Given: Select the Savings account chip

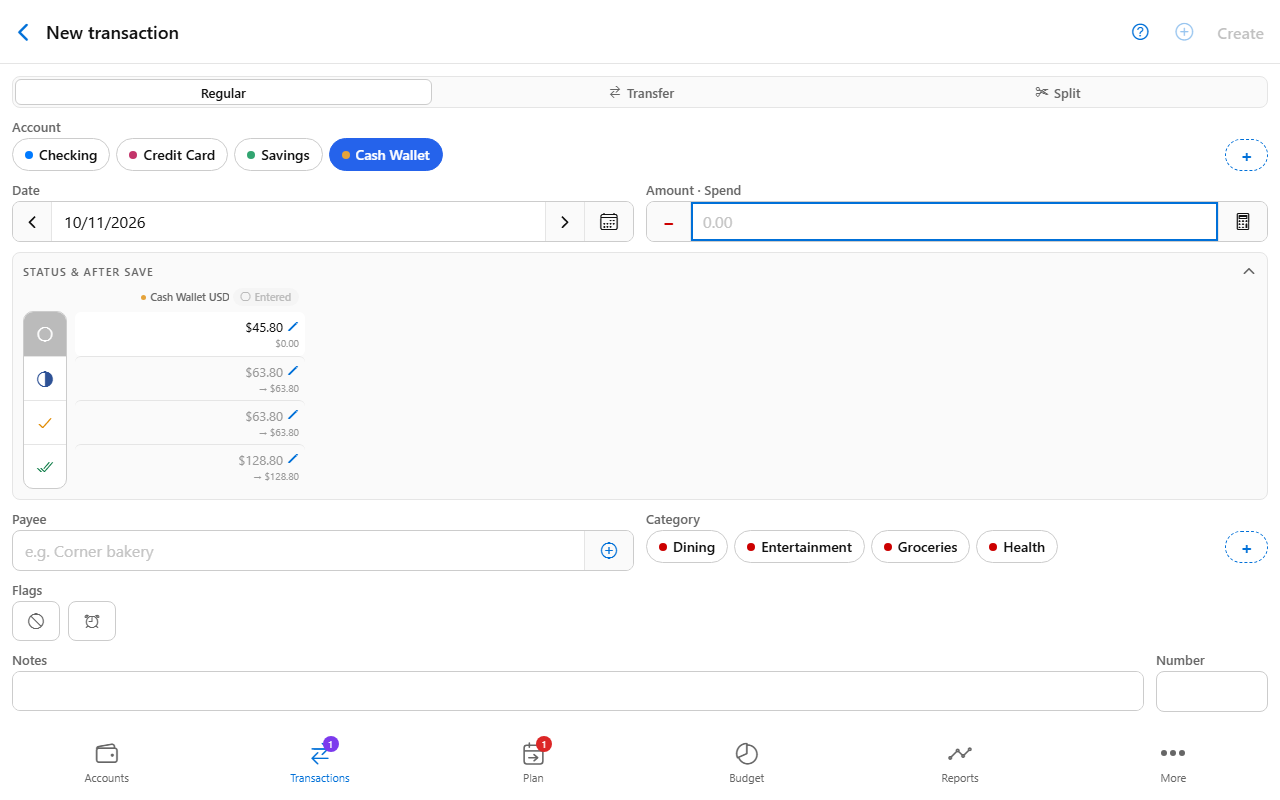Looking at the screenshot, I should (278, 155).
